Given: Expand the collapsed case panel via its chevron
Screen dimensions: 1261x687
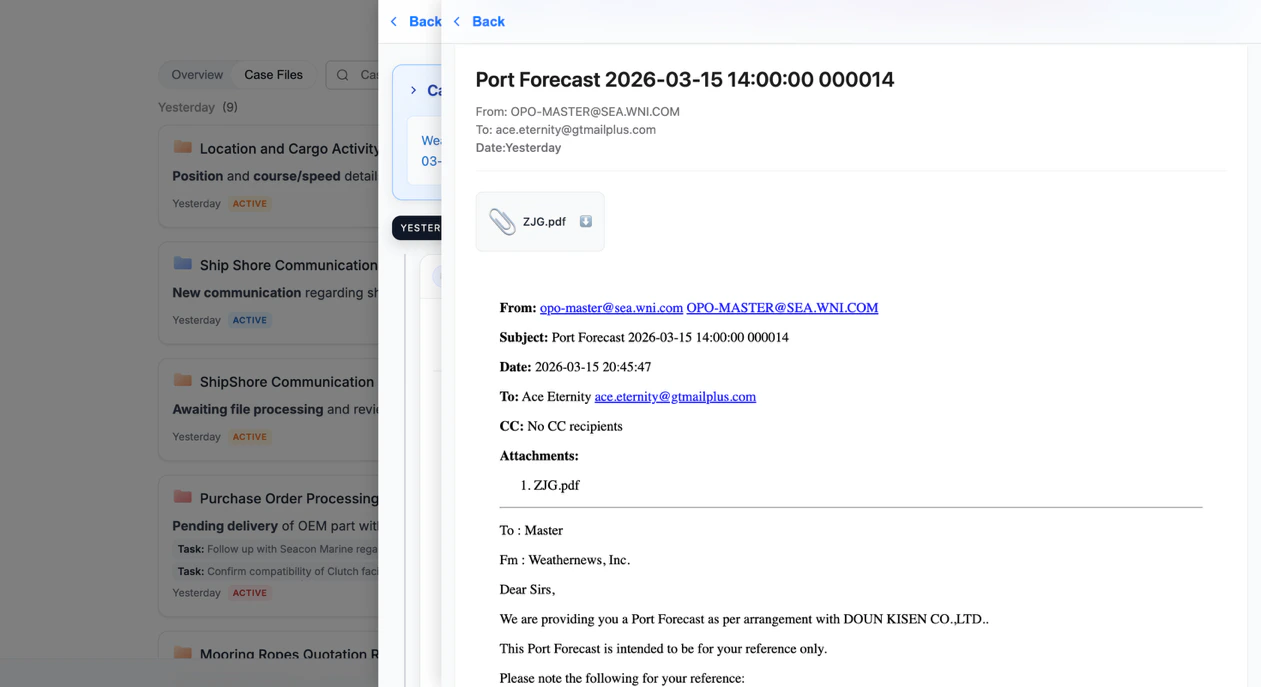Looking at the screenshot, I should [414, 89].
